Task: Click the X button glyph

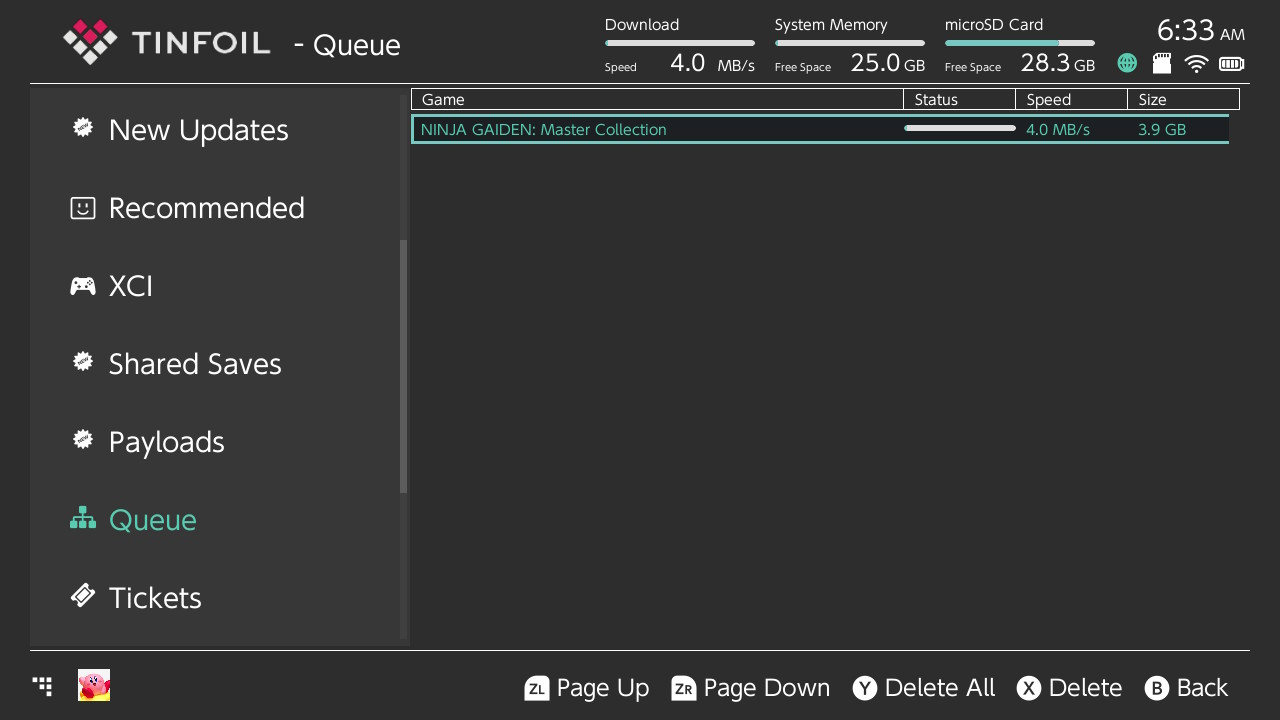Action: click(1029, 688)
